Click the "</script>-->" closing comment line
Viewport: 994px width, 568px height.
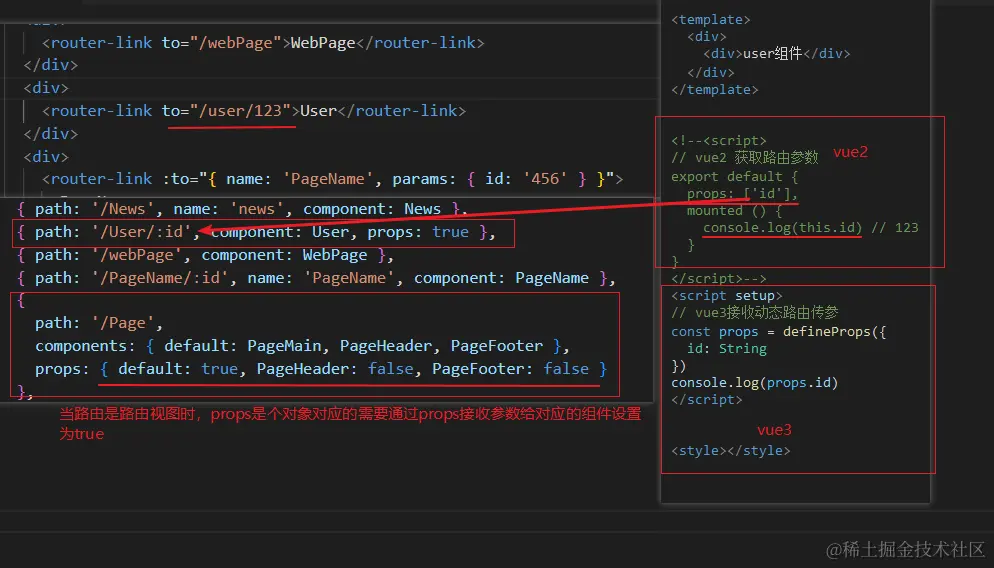click(x=719, y=278)
